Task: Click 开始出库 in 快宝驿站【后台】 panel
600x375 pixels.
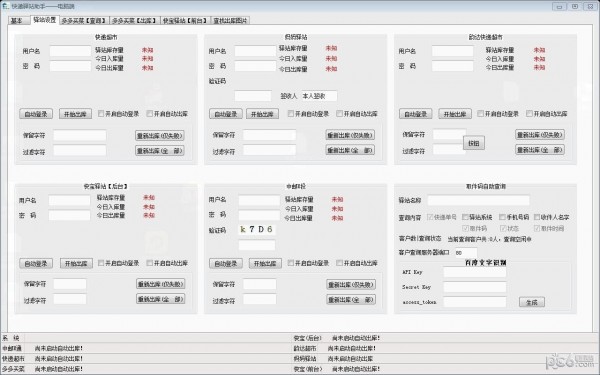Action: click(x=76, y=263)
